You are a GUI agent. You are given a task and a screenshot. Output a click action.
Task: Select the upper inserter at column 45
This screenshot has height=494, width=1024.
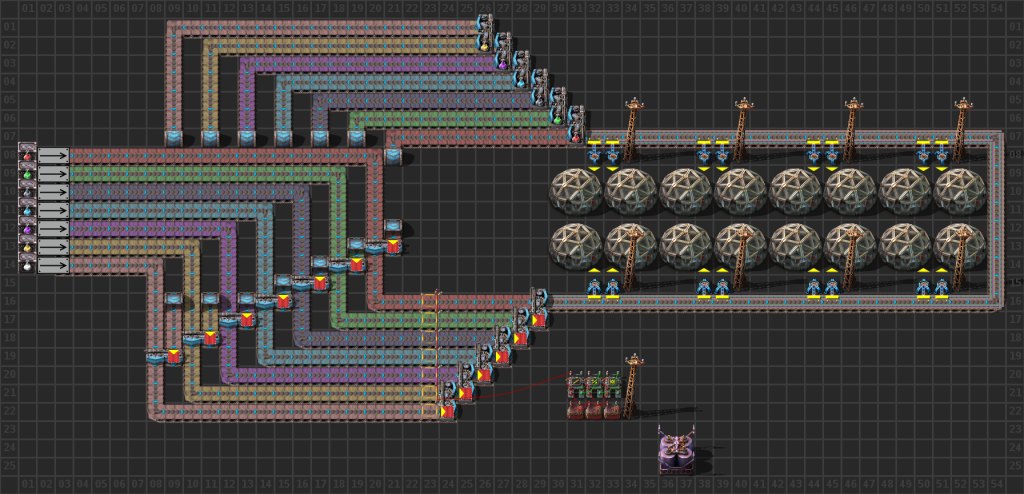tap(832, 156)
